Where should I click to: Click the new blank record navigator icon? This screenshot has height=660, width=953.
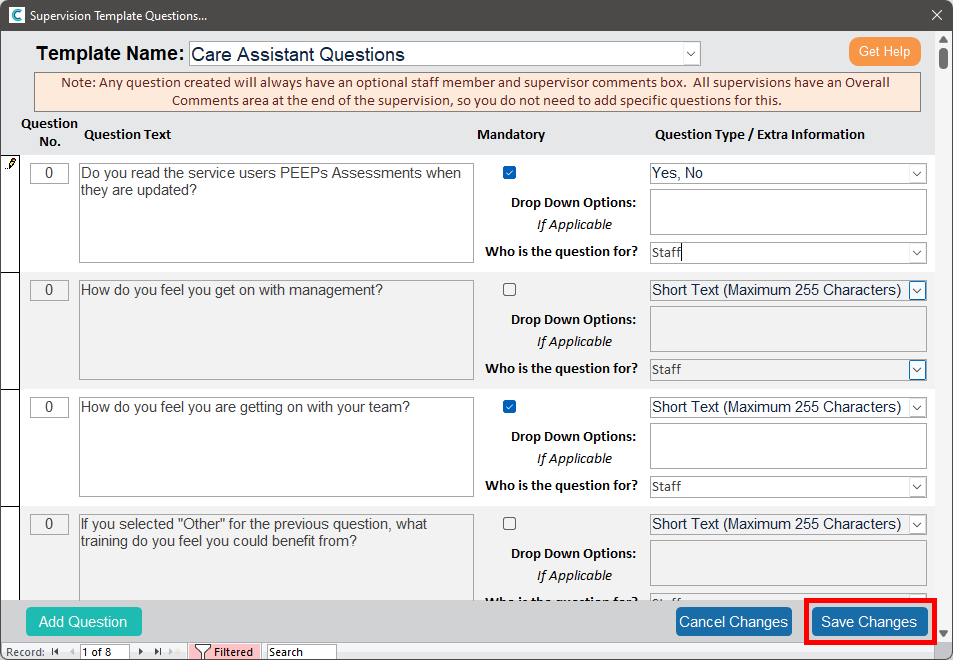[175, 652]
